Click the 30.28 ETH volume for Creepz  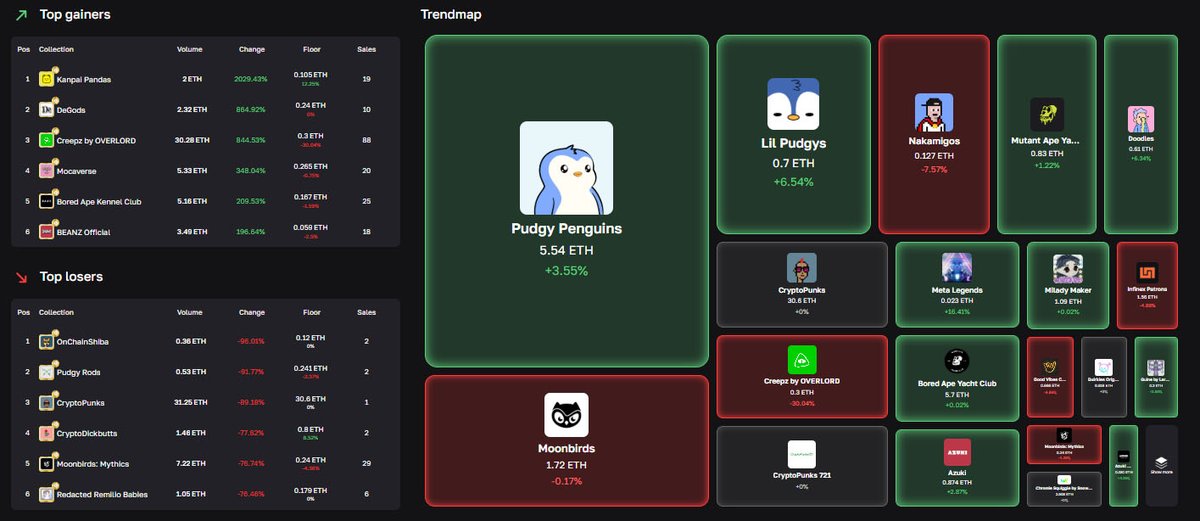(190, 141)
